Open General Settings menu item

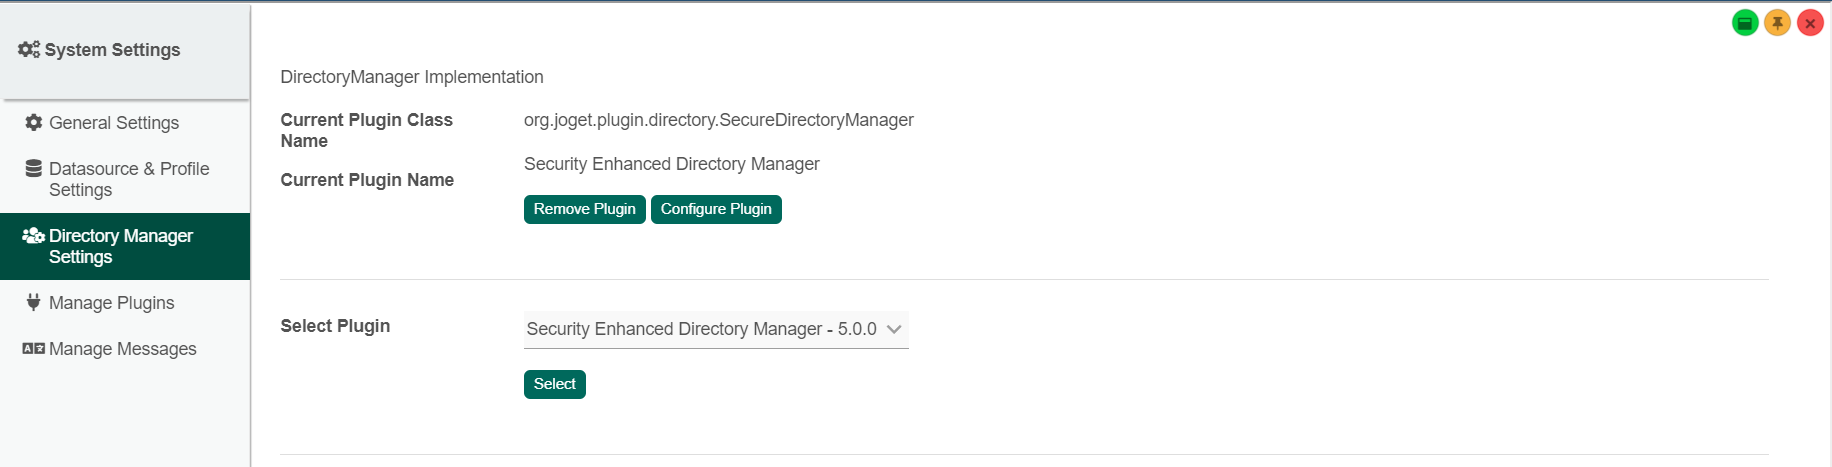coord(114,123)
